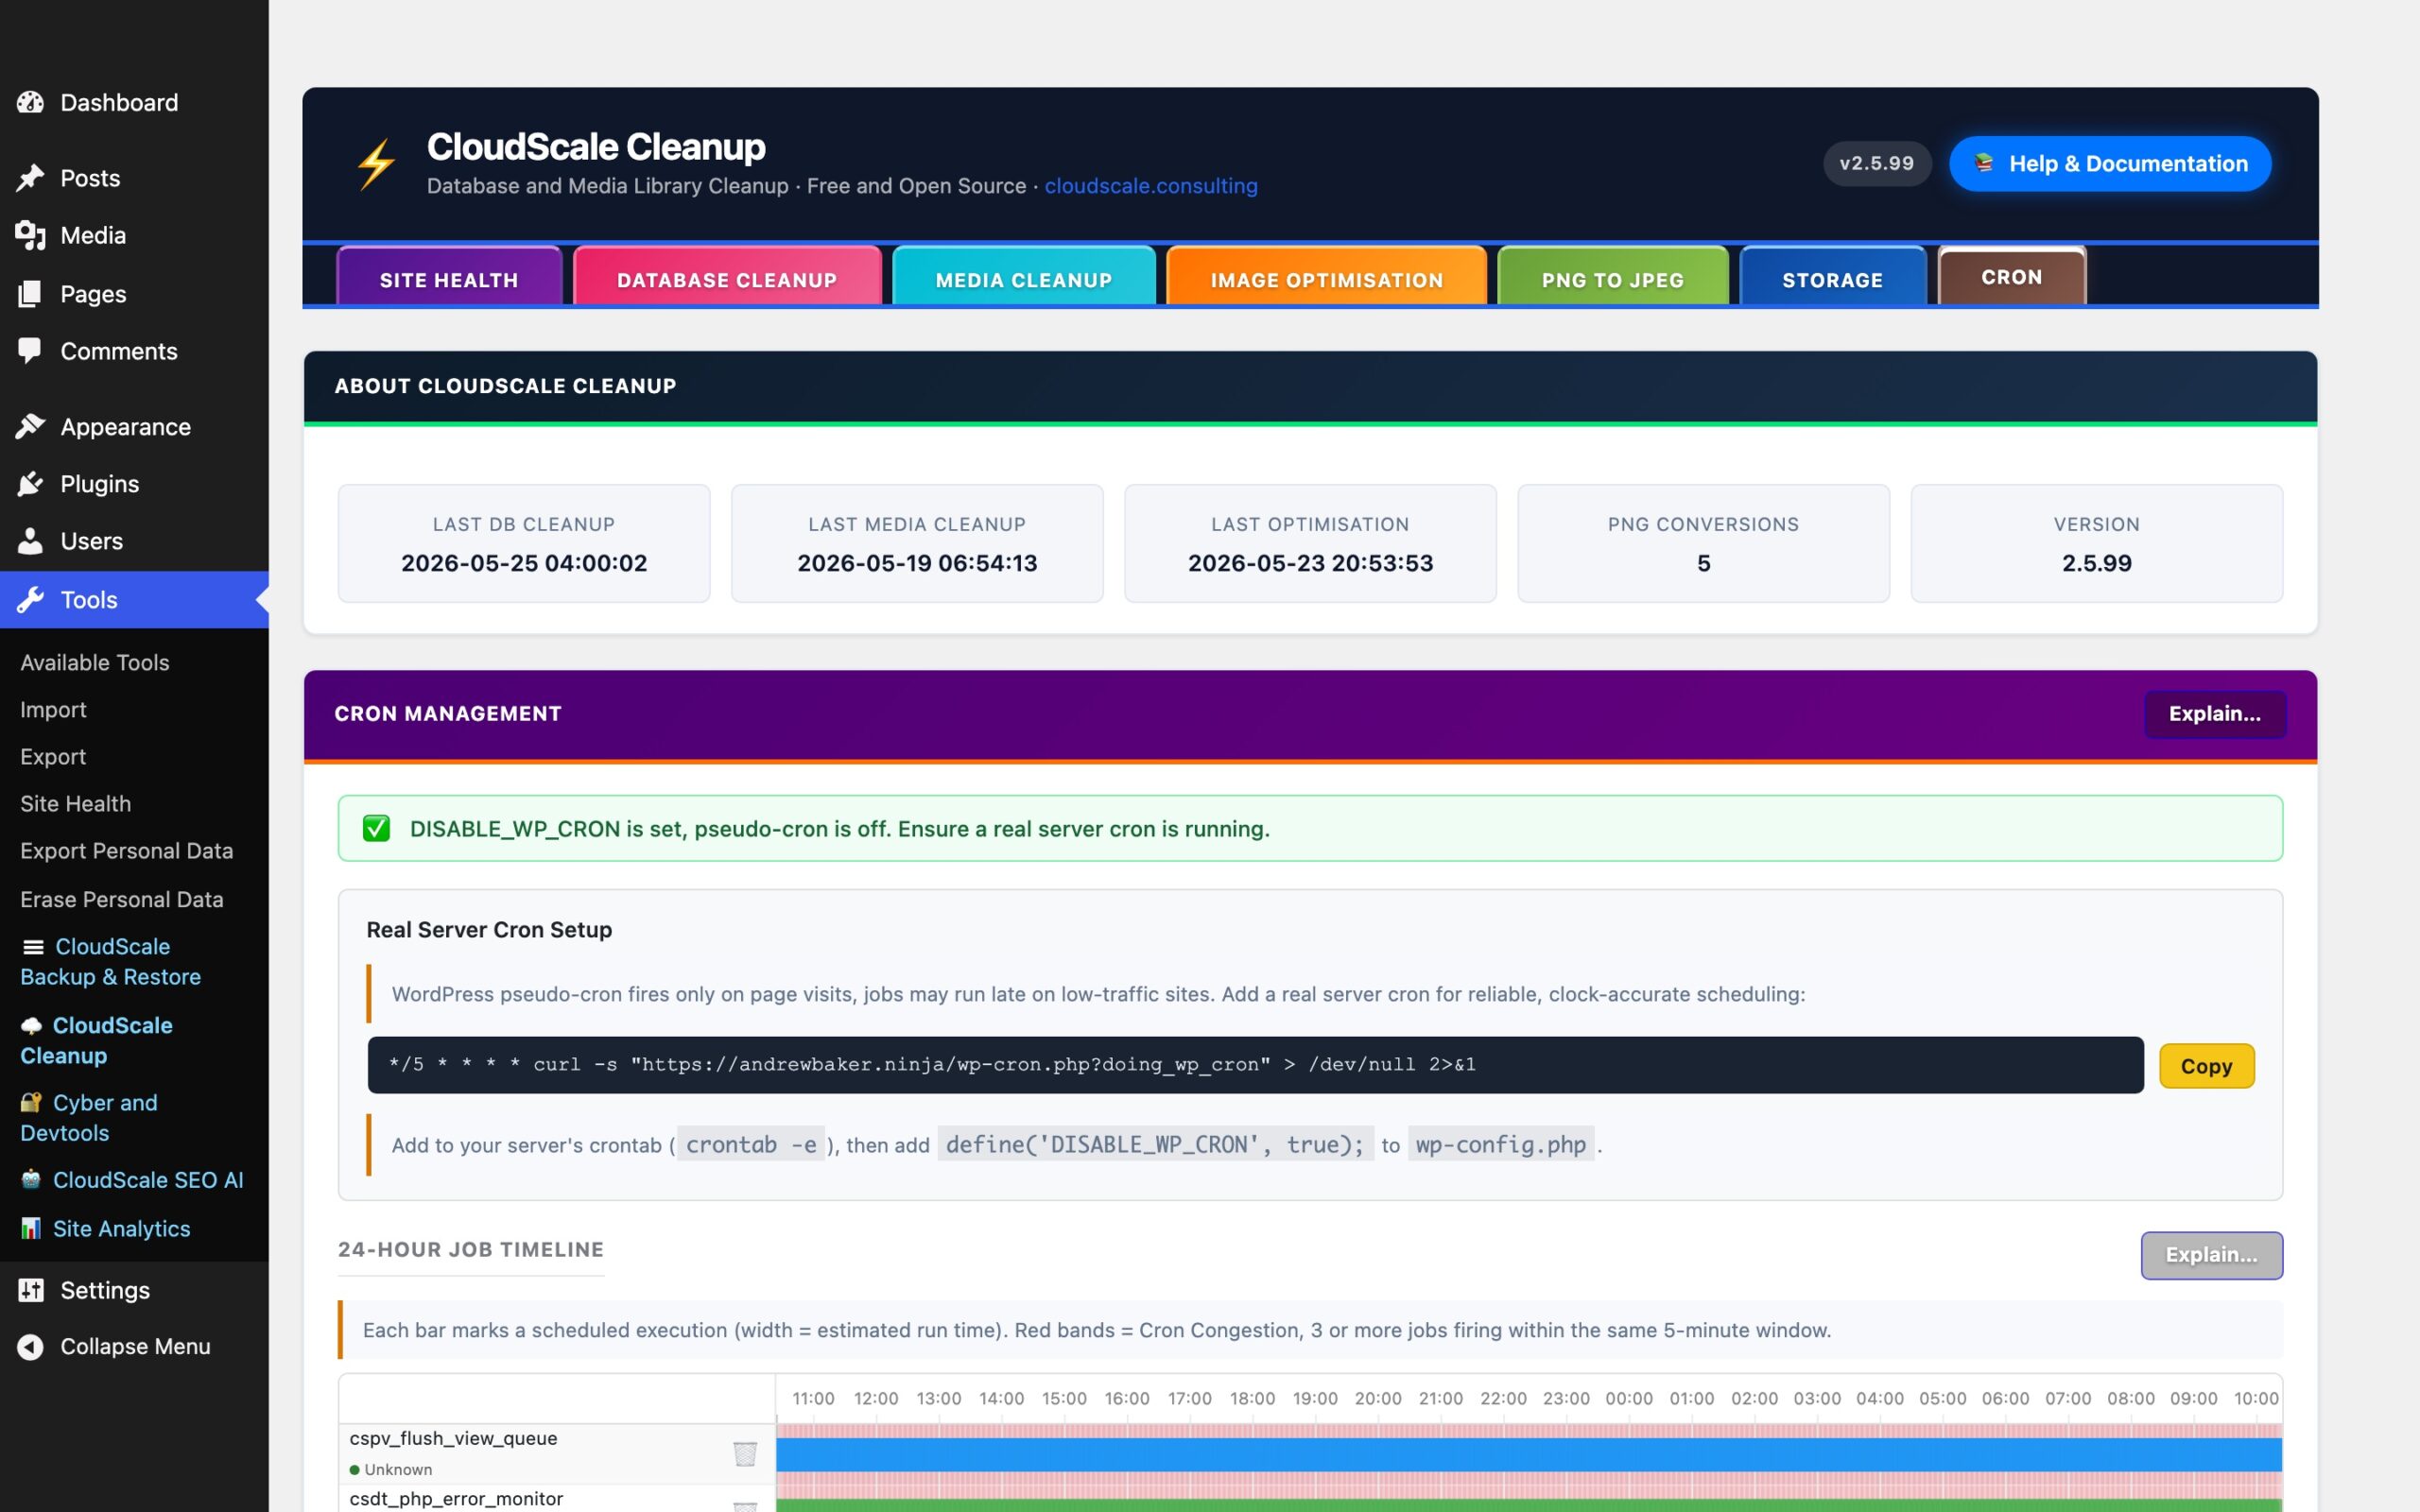Click the cron curl command code block
The image size is (2420, 1512).
pyautogui.click(x=1255, y=1065)
